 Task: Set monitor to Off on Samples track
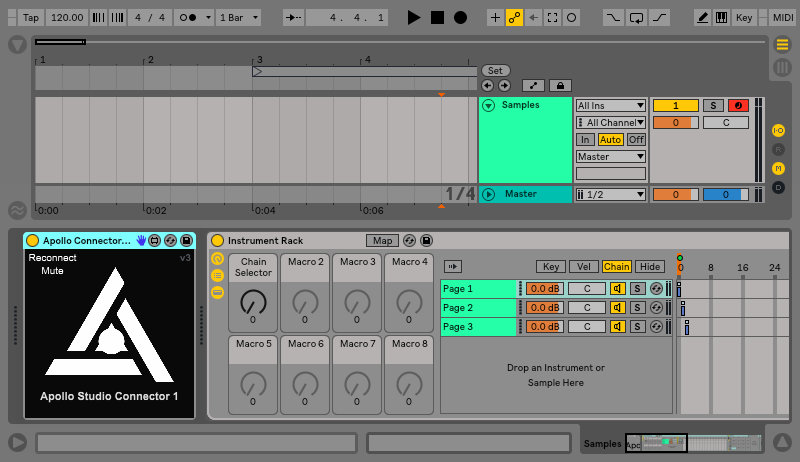pyautogui.click(x=636, y=139)
